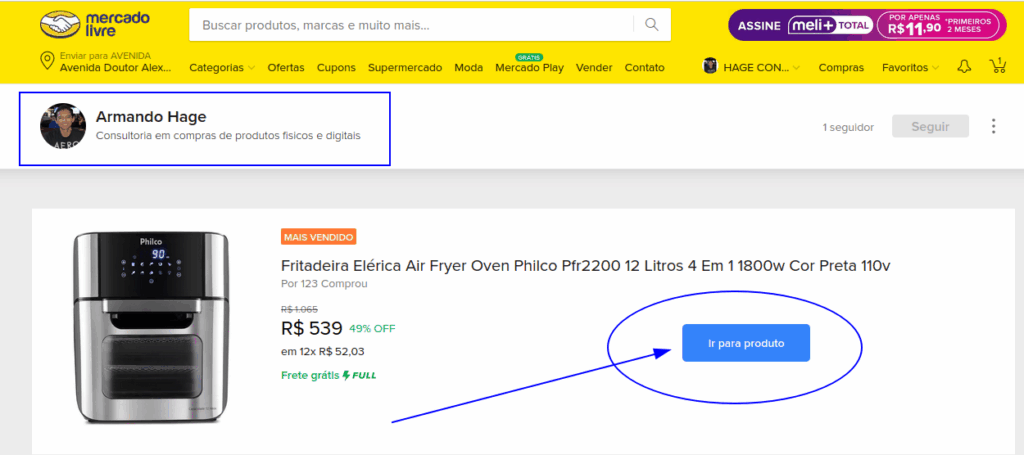Open the Fritadeira Air Fryer Philco title
Viewport: 1024px width, 455px height.
point(586,266)
